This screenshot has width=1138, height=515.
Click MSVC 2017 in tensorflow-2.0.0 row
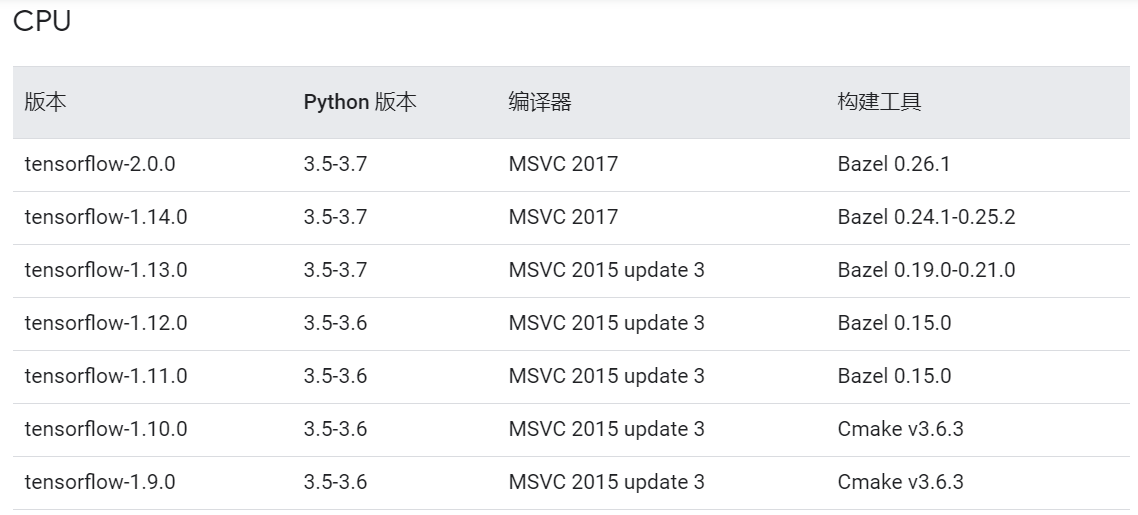coord(563,164)
